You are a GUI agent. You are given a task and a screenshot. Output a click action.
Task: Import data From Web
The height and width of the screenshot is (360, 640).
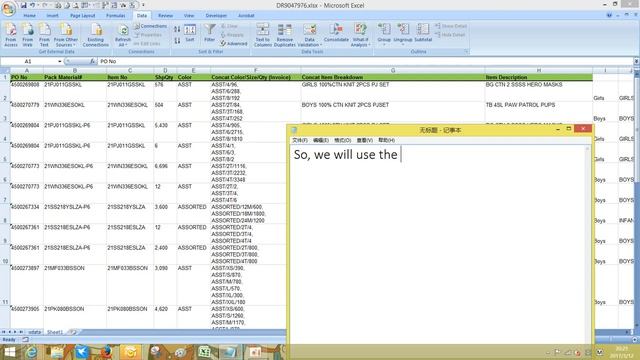pos(27,35)
